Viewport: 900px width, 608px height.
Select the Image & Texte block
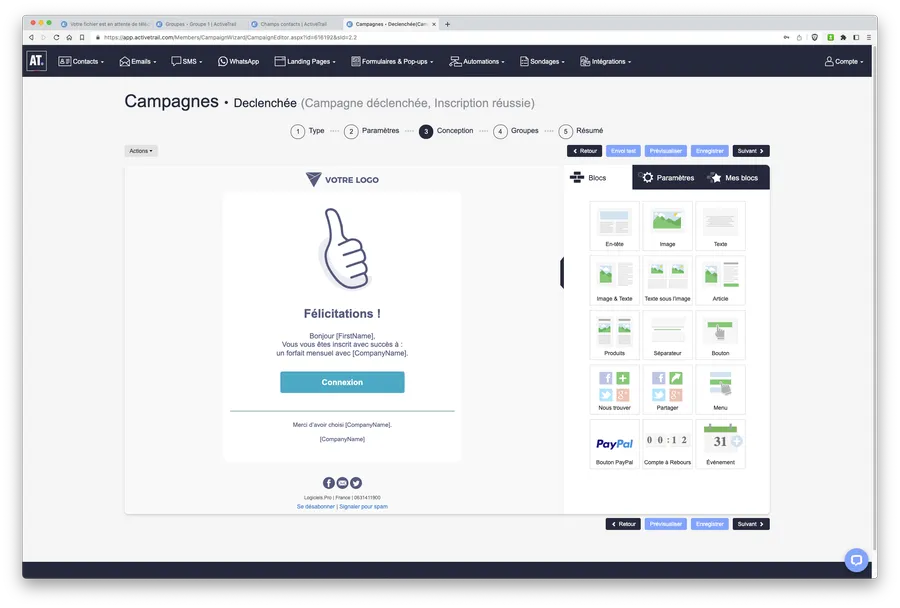pos(614,281)
